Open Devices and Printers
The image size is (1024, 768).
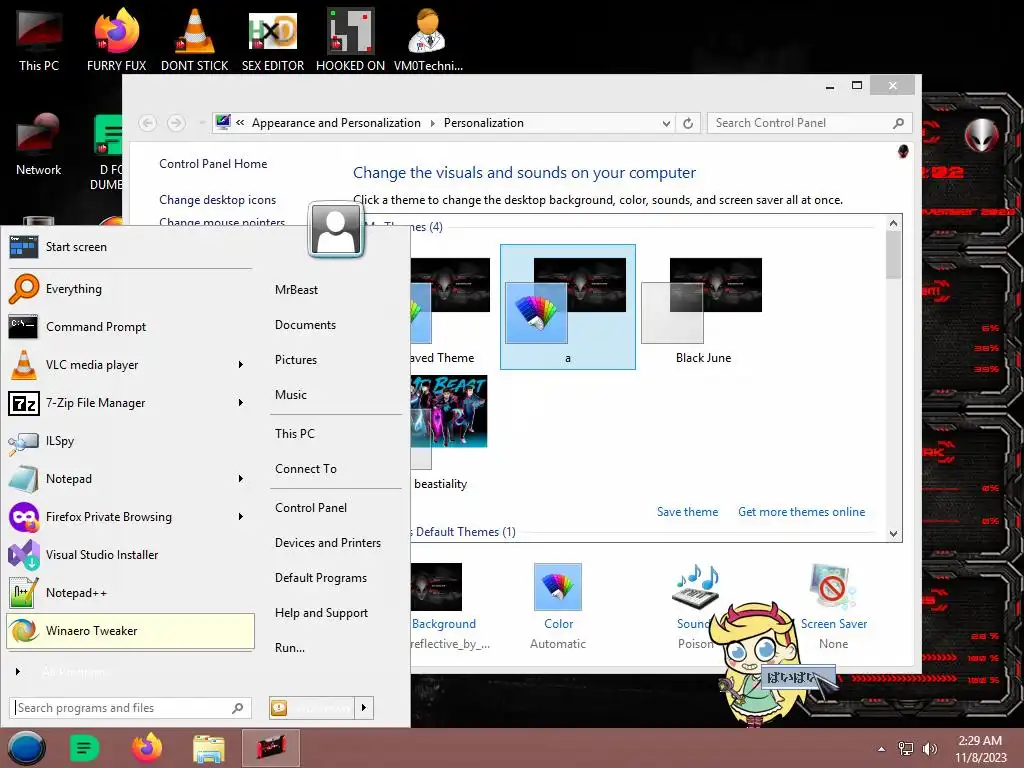(328, 543)
